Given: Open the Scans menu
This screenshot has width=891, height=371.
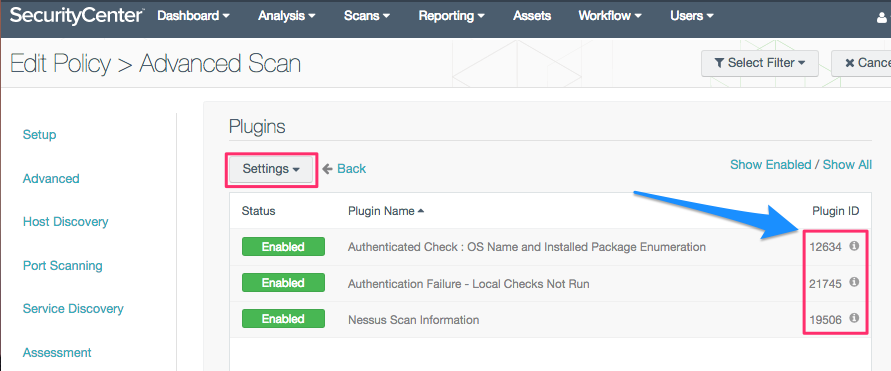Looking at the screenshot, I should click(x=367, y=16).
